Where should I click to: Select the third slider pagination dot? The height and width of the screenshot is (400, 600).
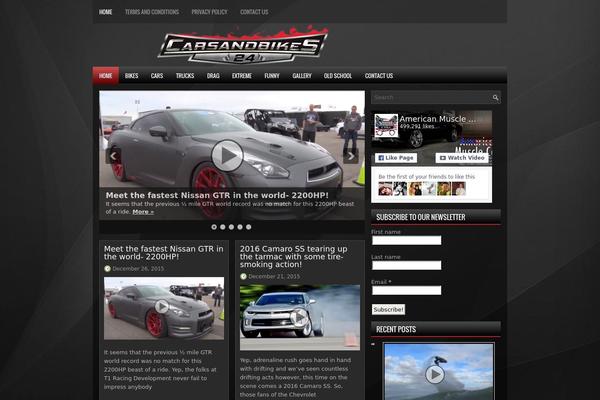tap(231, 227)
